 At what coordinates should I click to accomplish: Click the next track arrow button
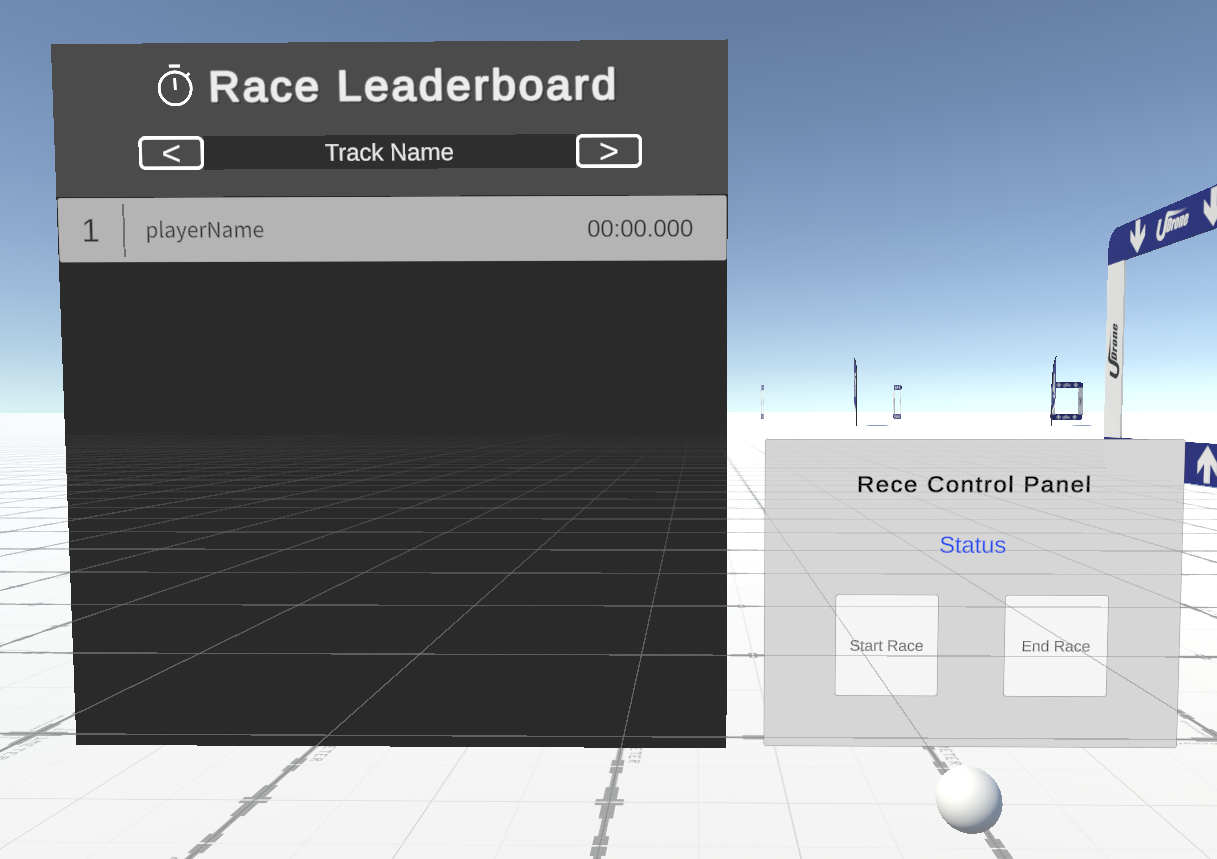609,151
